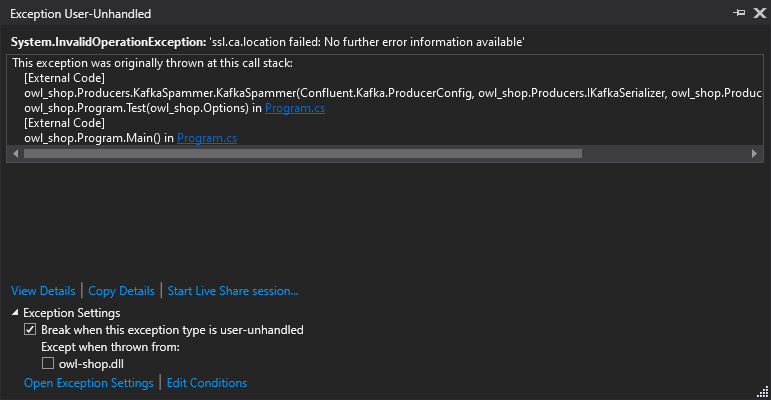The height and width of the screenshot is (400, 771).
Task: Check the owl-shop.dll exclusion checkbox
Action: point(48,364)
